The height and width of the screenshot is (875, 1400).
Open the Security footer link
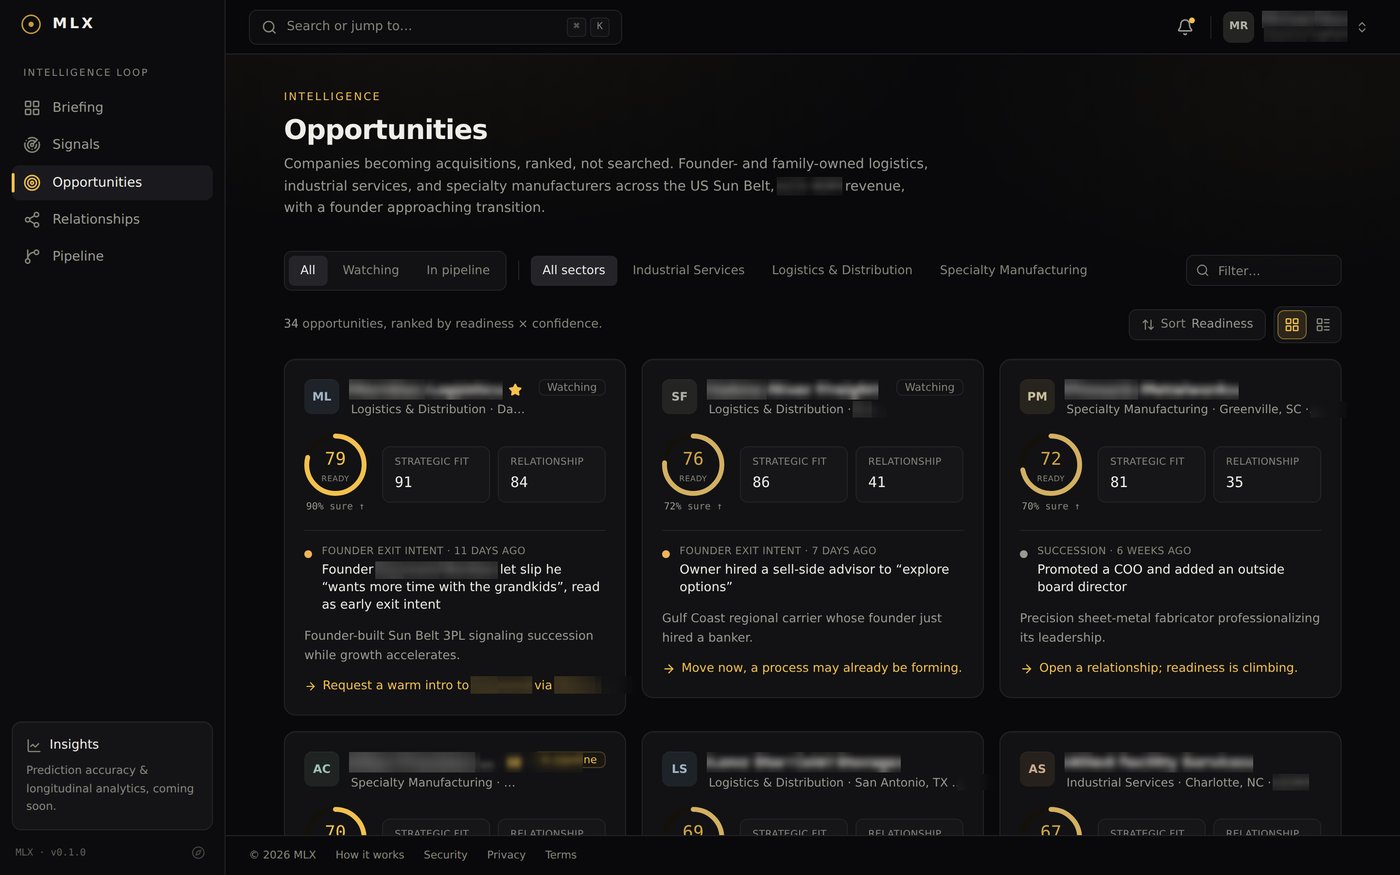pyautogui.click(x=445, y=856)
